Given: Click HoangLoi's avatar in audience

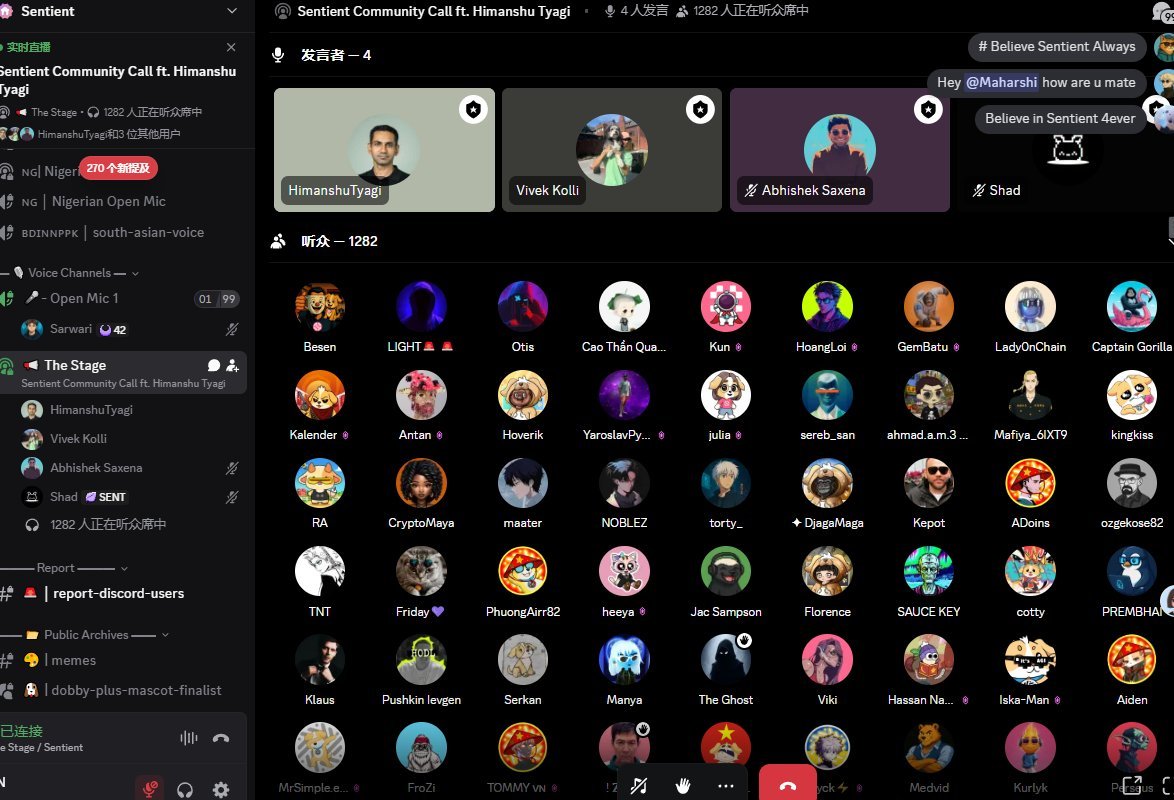Looking at the screenshot, I should click(x=827, y=306).
